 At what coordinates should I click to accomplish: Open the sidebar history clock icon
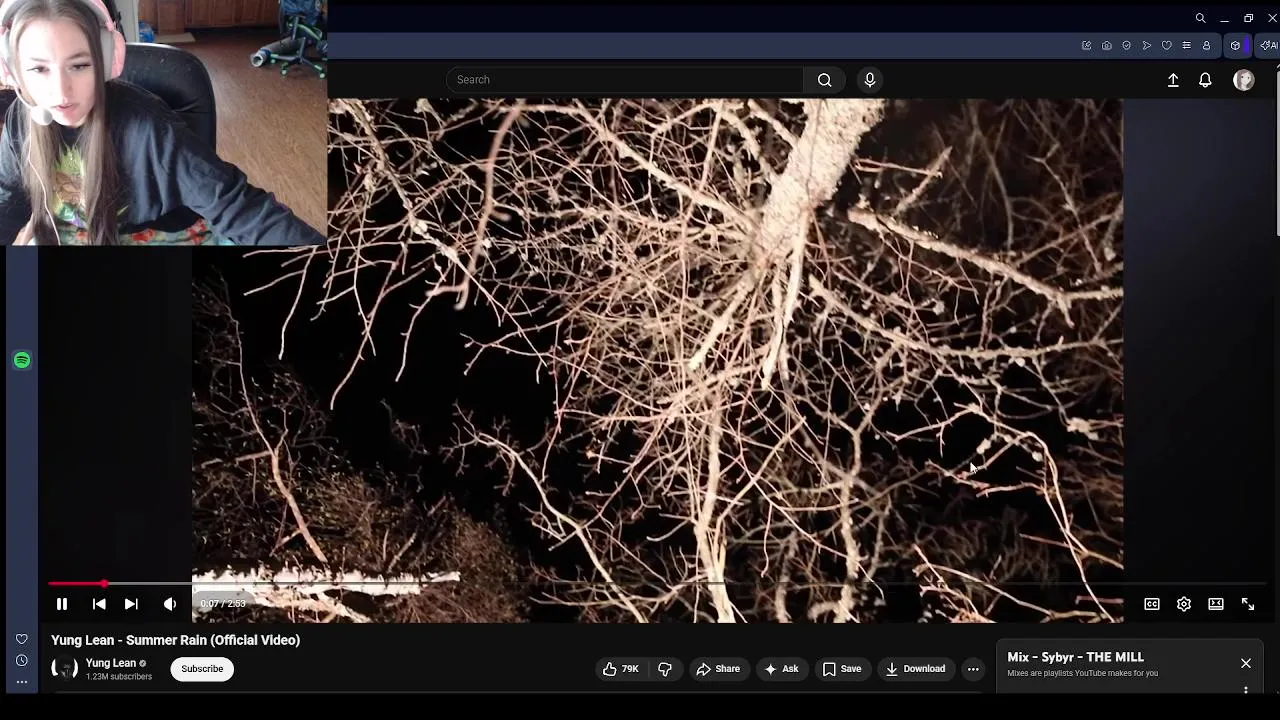click(x=22, y=660)
